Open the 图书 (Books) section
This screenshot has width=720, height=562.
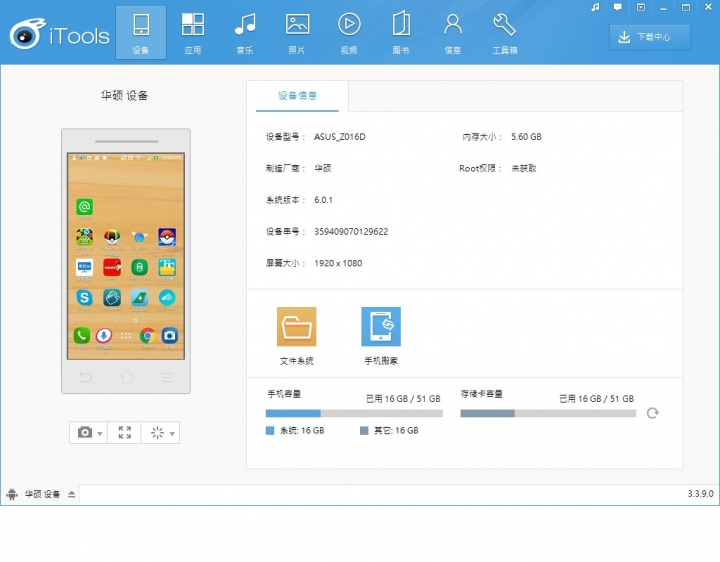pos(401,33)
